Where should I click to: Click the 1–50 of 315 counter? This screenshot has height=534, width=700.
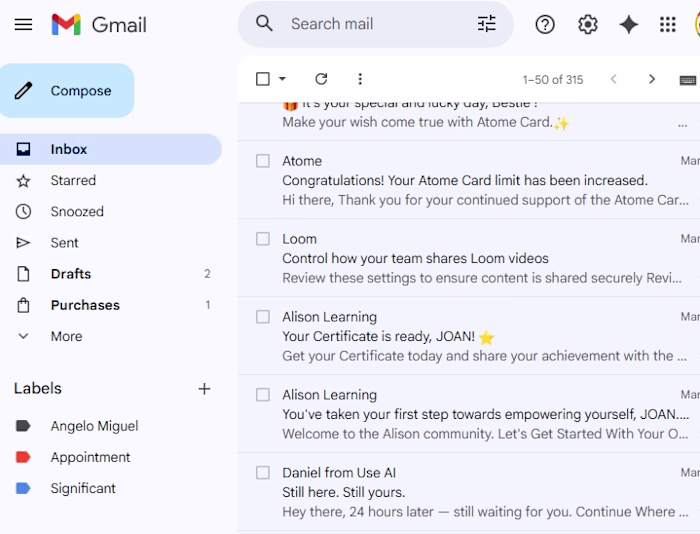tap(553, 80)
